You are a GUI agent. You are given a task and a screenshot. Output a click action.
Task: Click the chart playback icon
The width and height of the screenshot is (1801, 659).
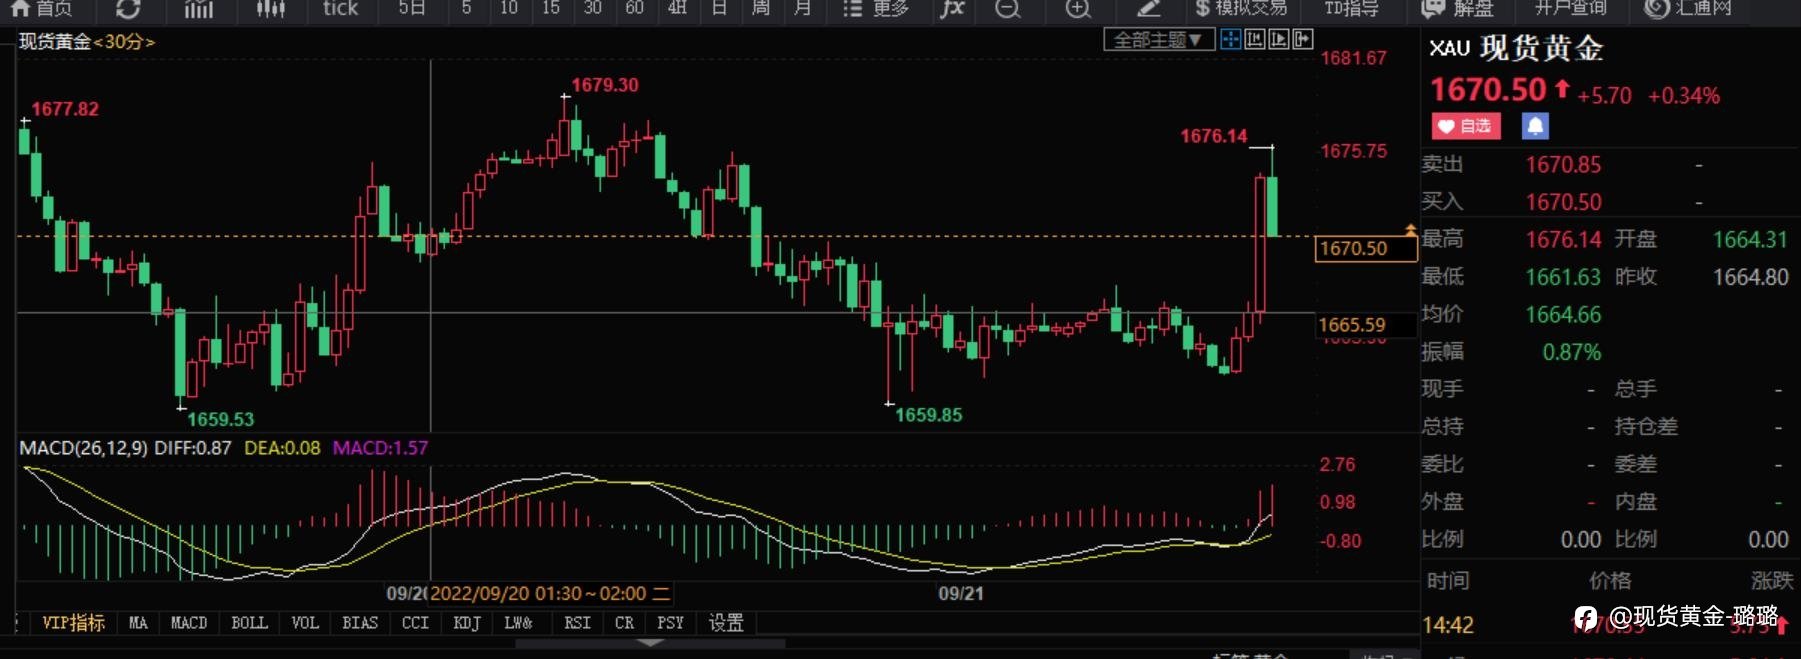1278,40
